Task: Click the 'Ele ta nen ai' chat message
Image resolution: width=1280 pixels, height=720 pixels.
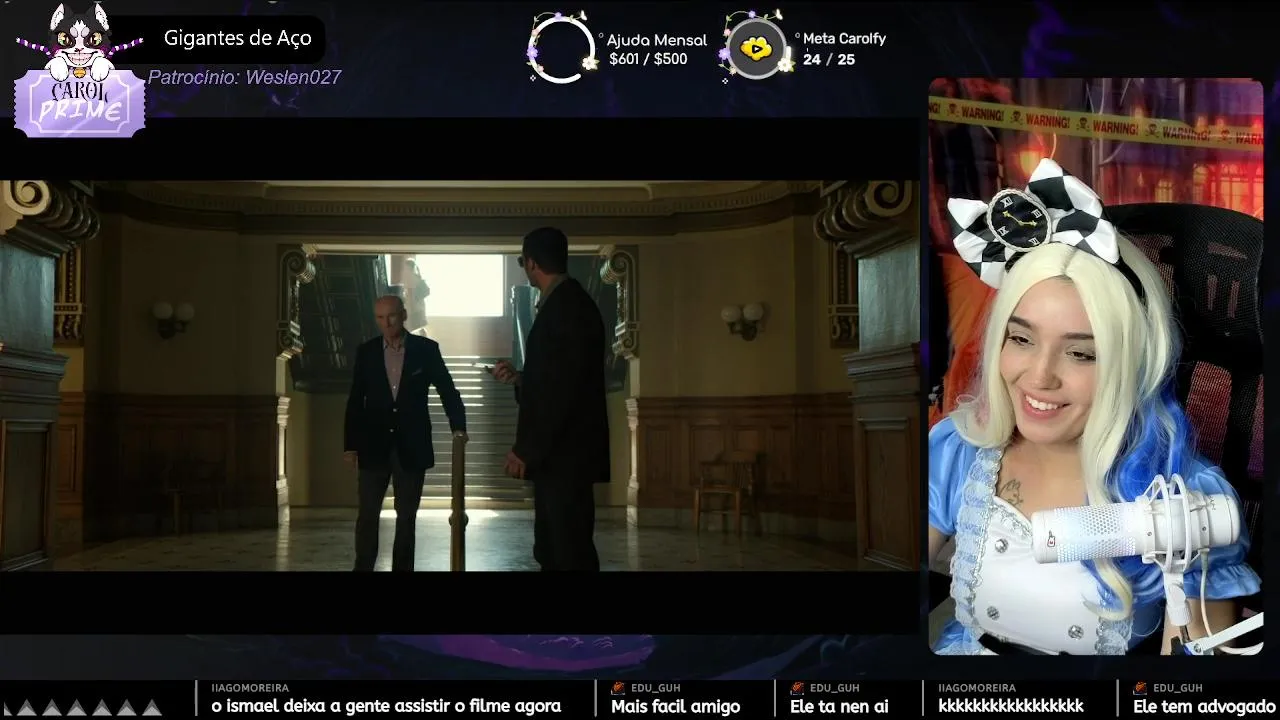Action: (x=839, y=706)
